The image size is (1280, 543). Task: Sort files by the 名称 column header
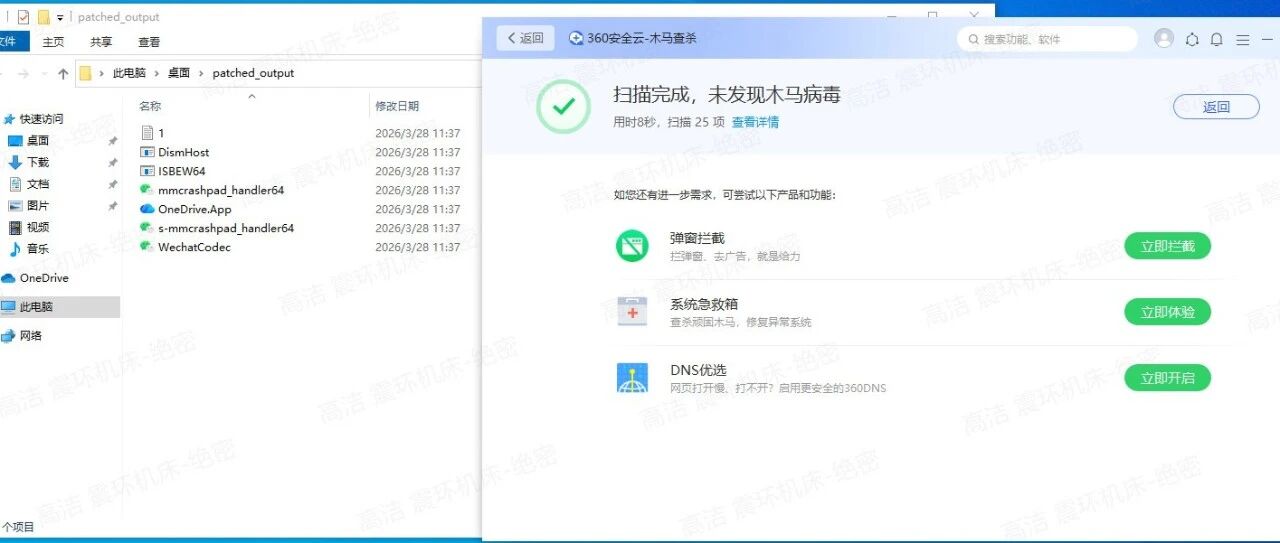pos(150,106)
